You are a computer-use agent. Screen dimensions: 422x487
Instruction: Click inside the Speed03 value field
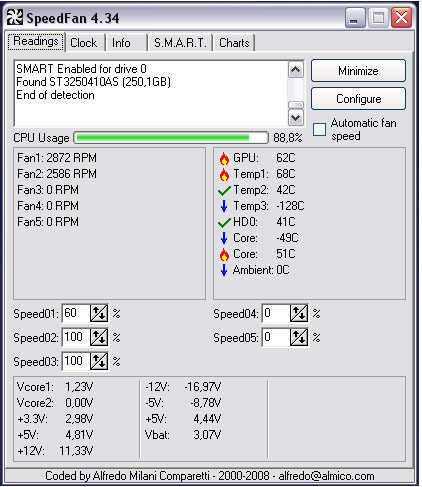76,361
